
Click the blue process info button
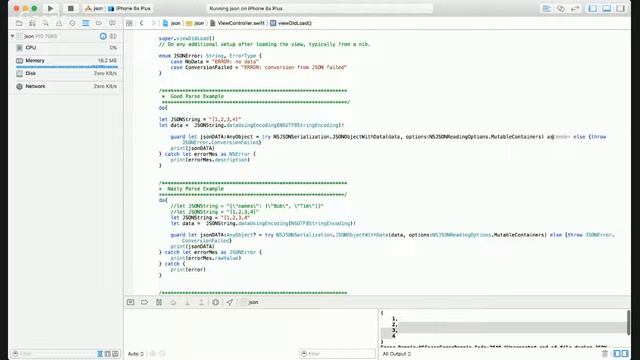(x=103, y=36)
